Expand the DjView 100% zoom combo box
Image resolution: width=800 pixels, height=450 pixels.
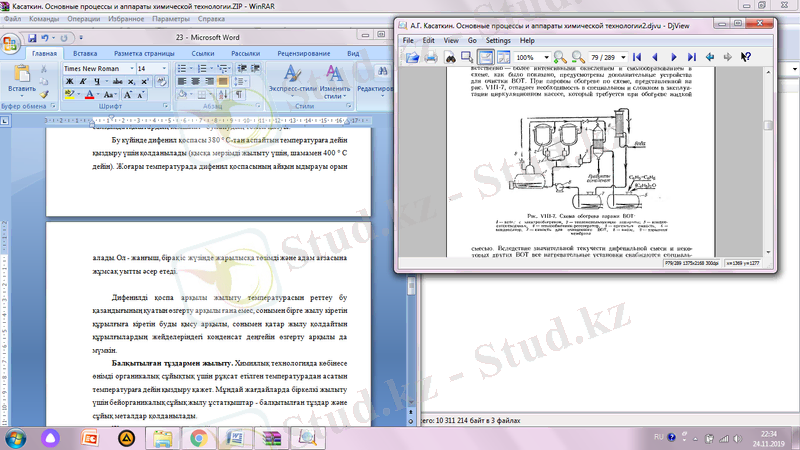[x=546, y=57]
